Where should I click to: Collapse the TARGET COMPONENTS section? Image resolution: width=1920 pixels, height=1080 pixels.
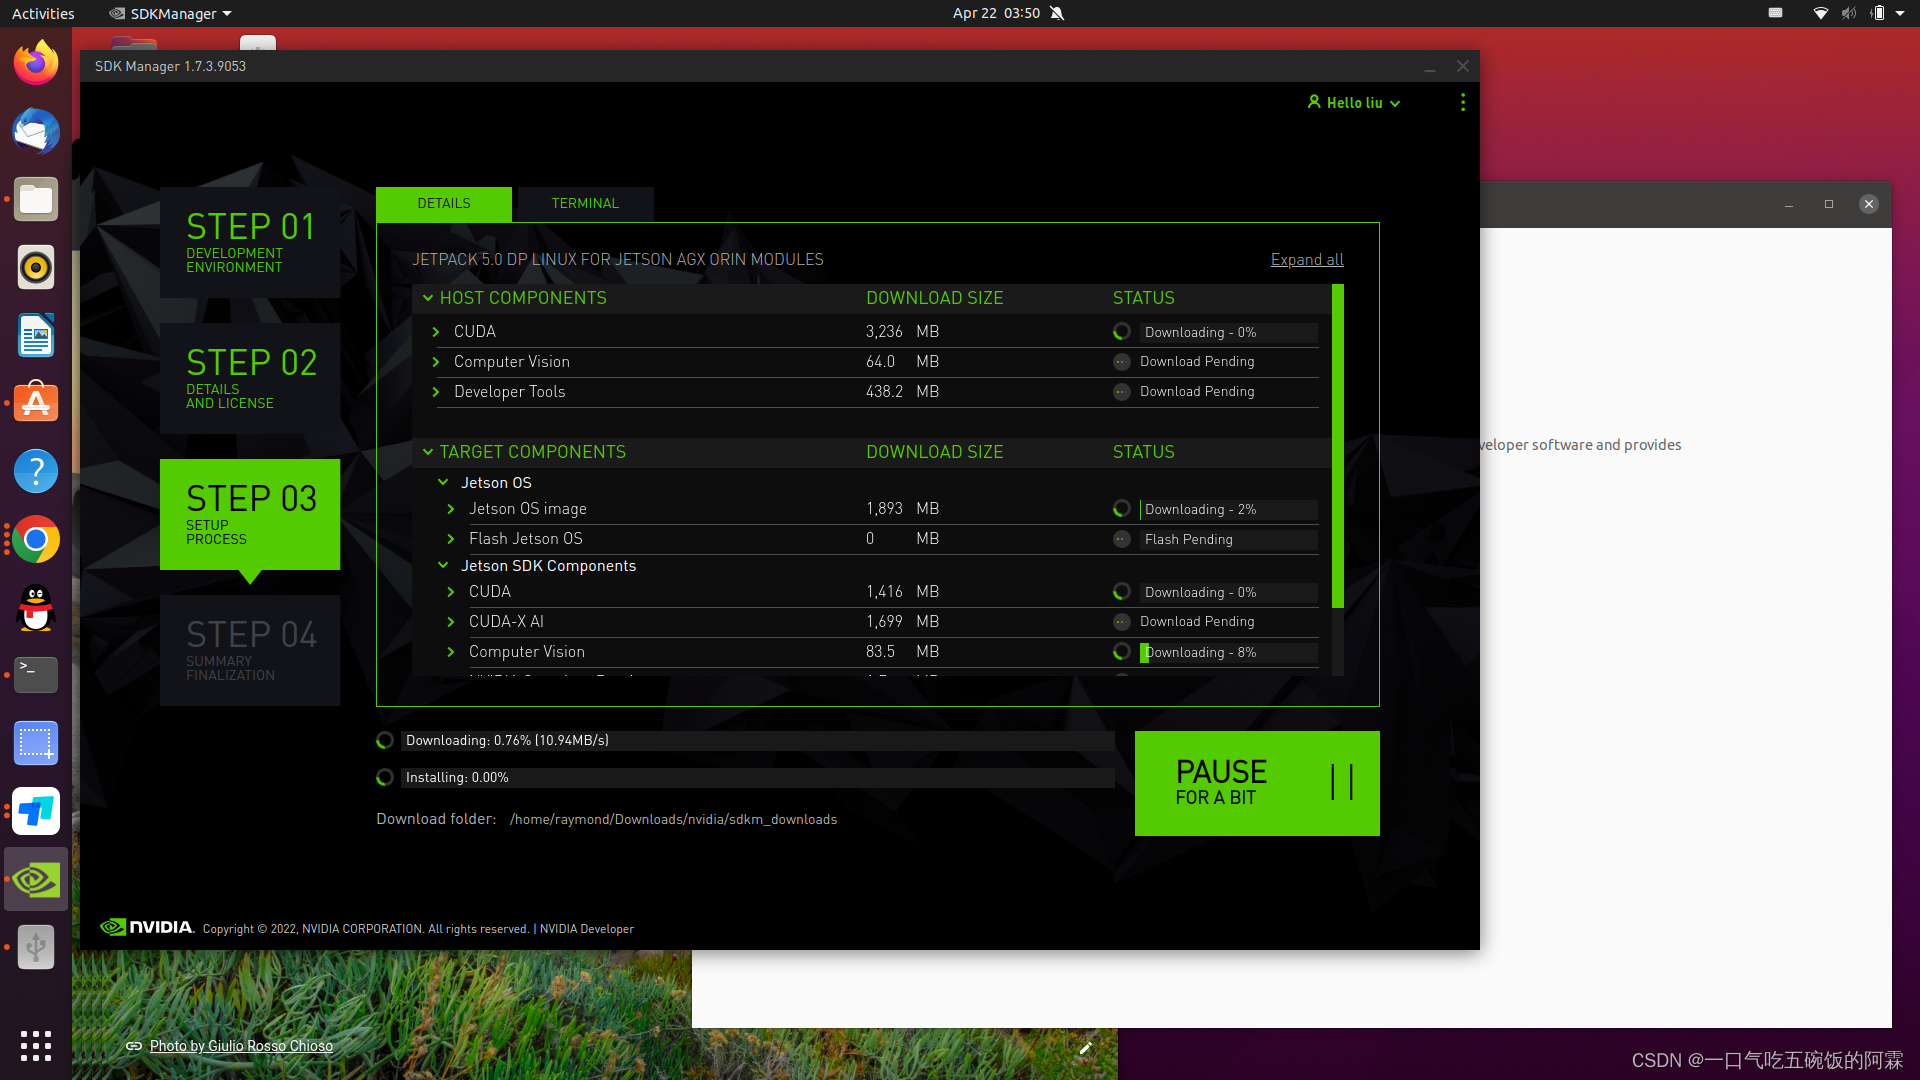pyautogui.click(x=428, y=452)
